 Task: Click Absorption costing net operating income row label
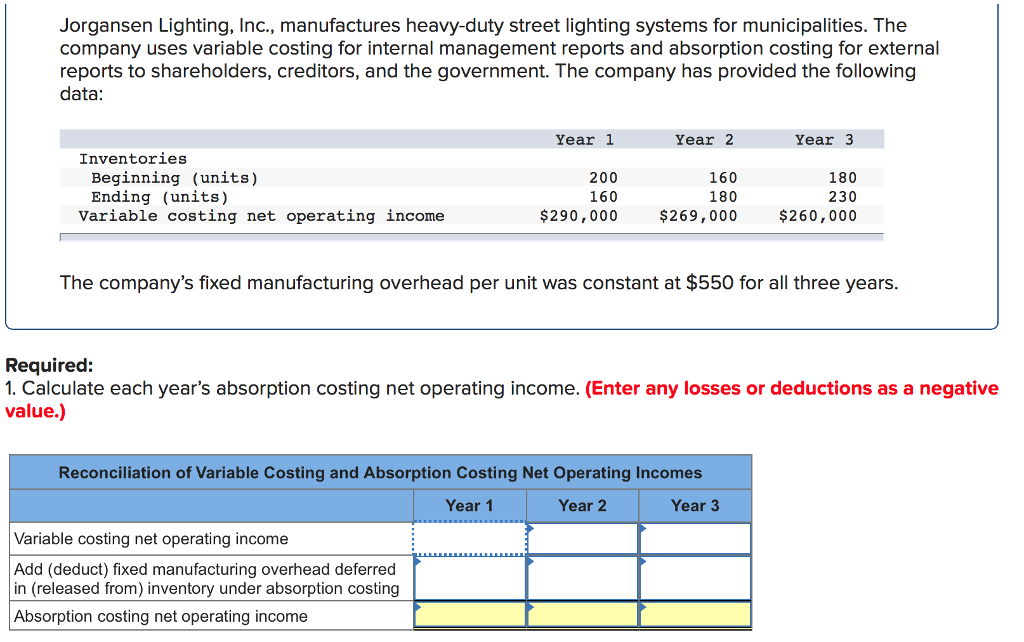pyautogui.click(x=161, y=616)
